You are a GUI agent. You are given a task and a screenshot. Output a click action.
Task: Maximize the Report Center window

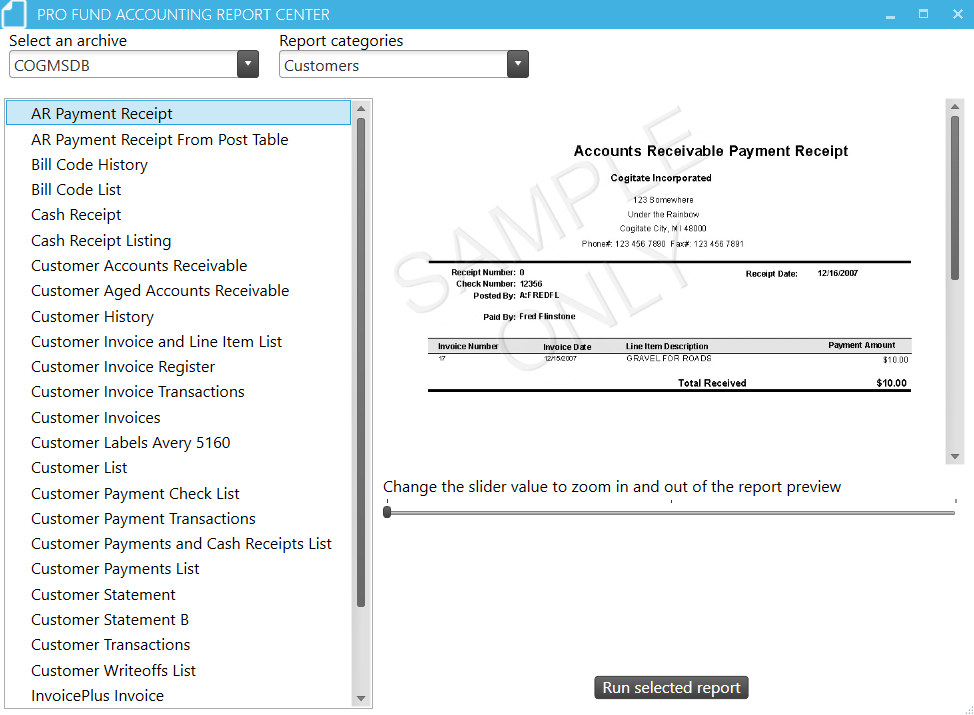click(x=924, y=14)
